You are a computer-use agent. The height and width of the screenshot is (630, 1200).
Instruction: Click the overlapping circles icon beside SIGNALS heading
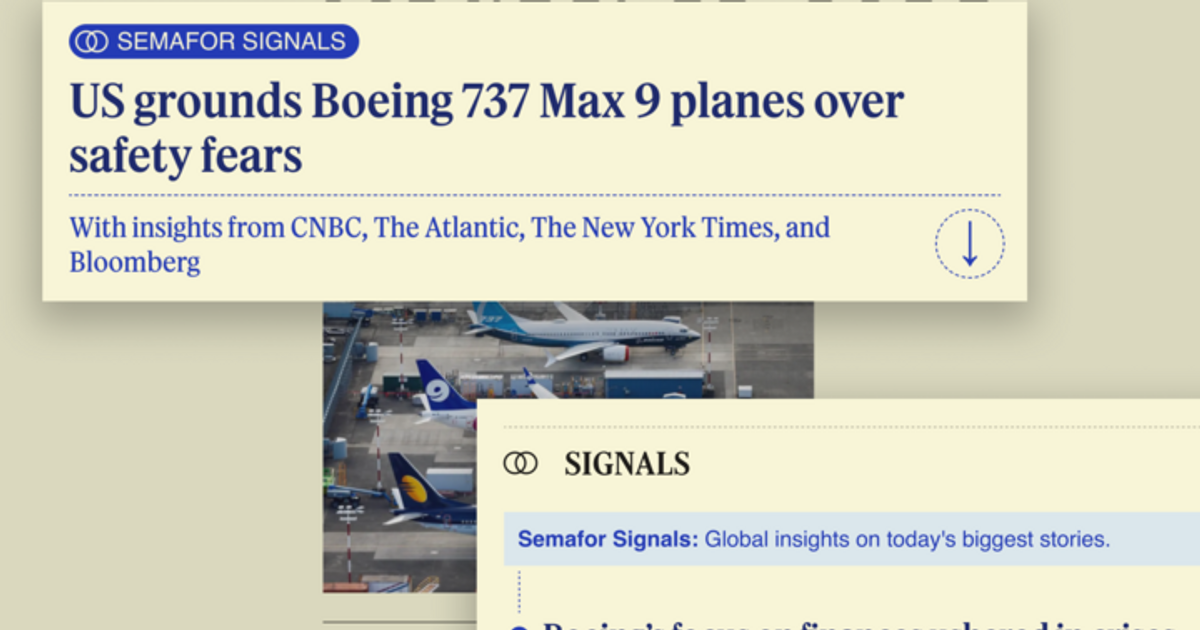[x=520, y=463]
